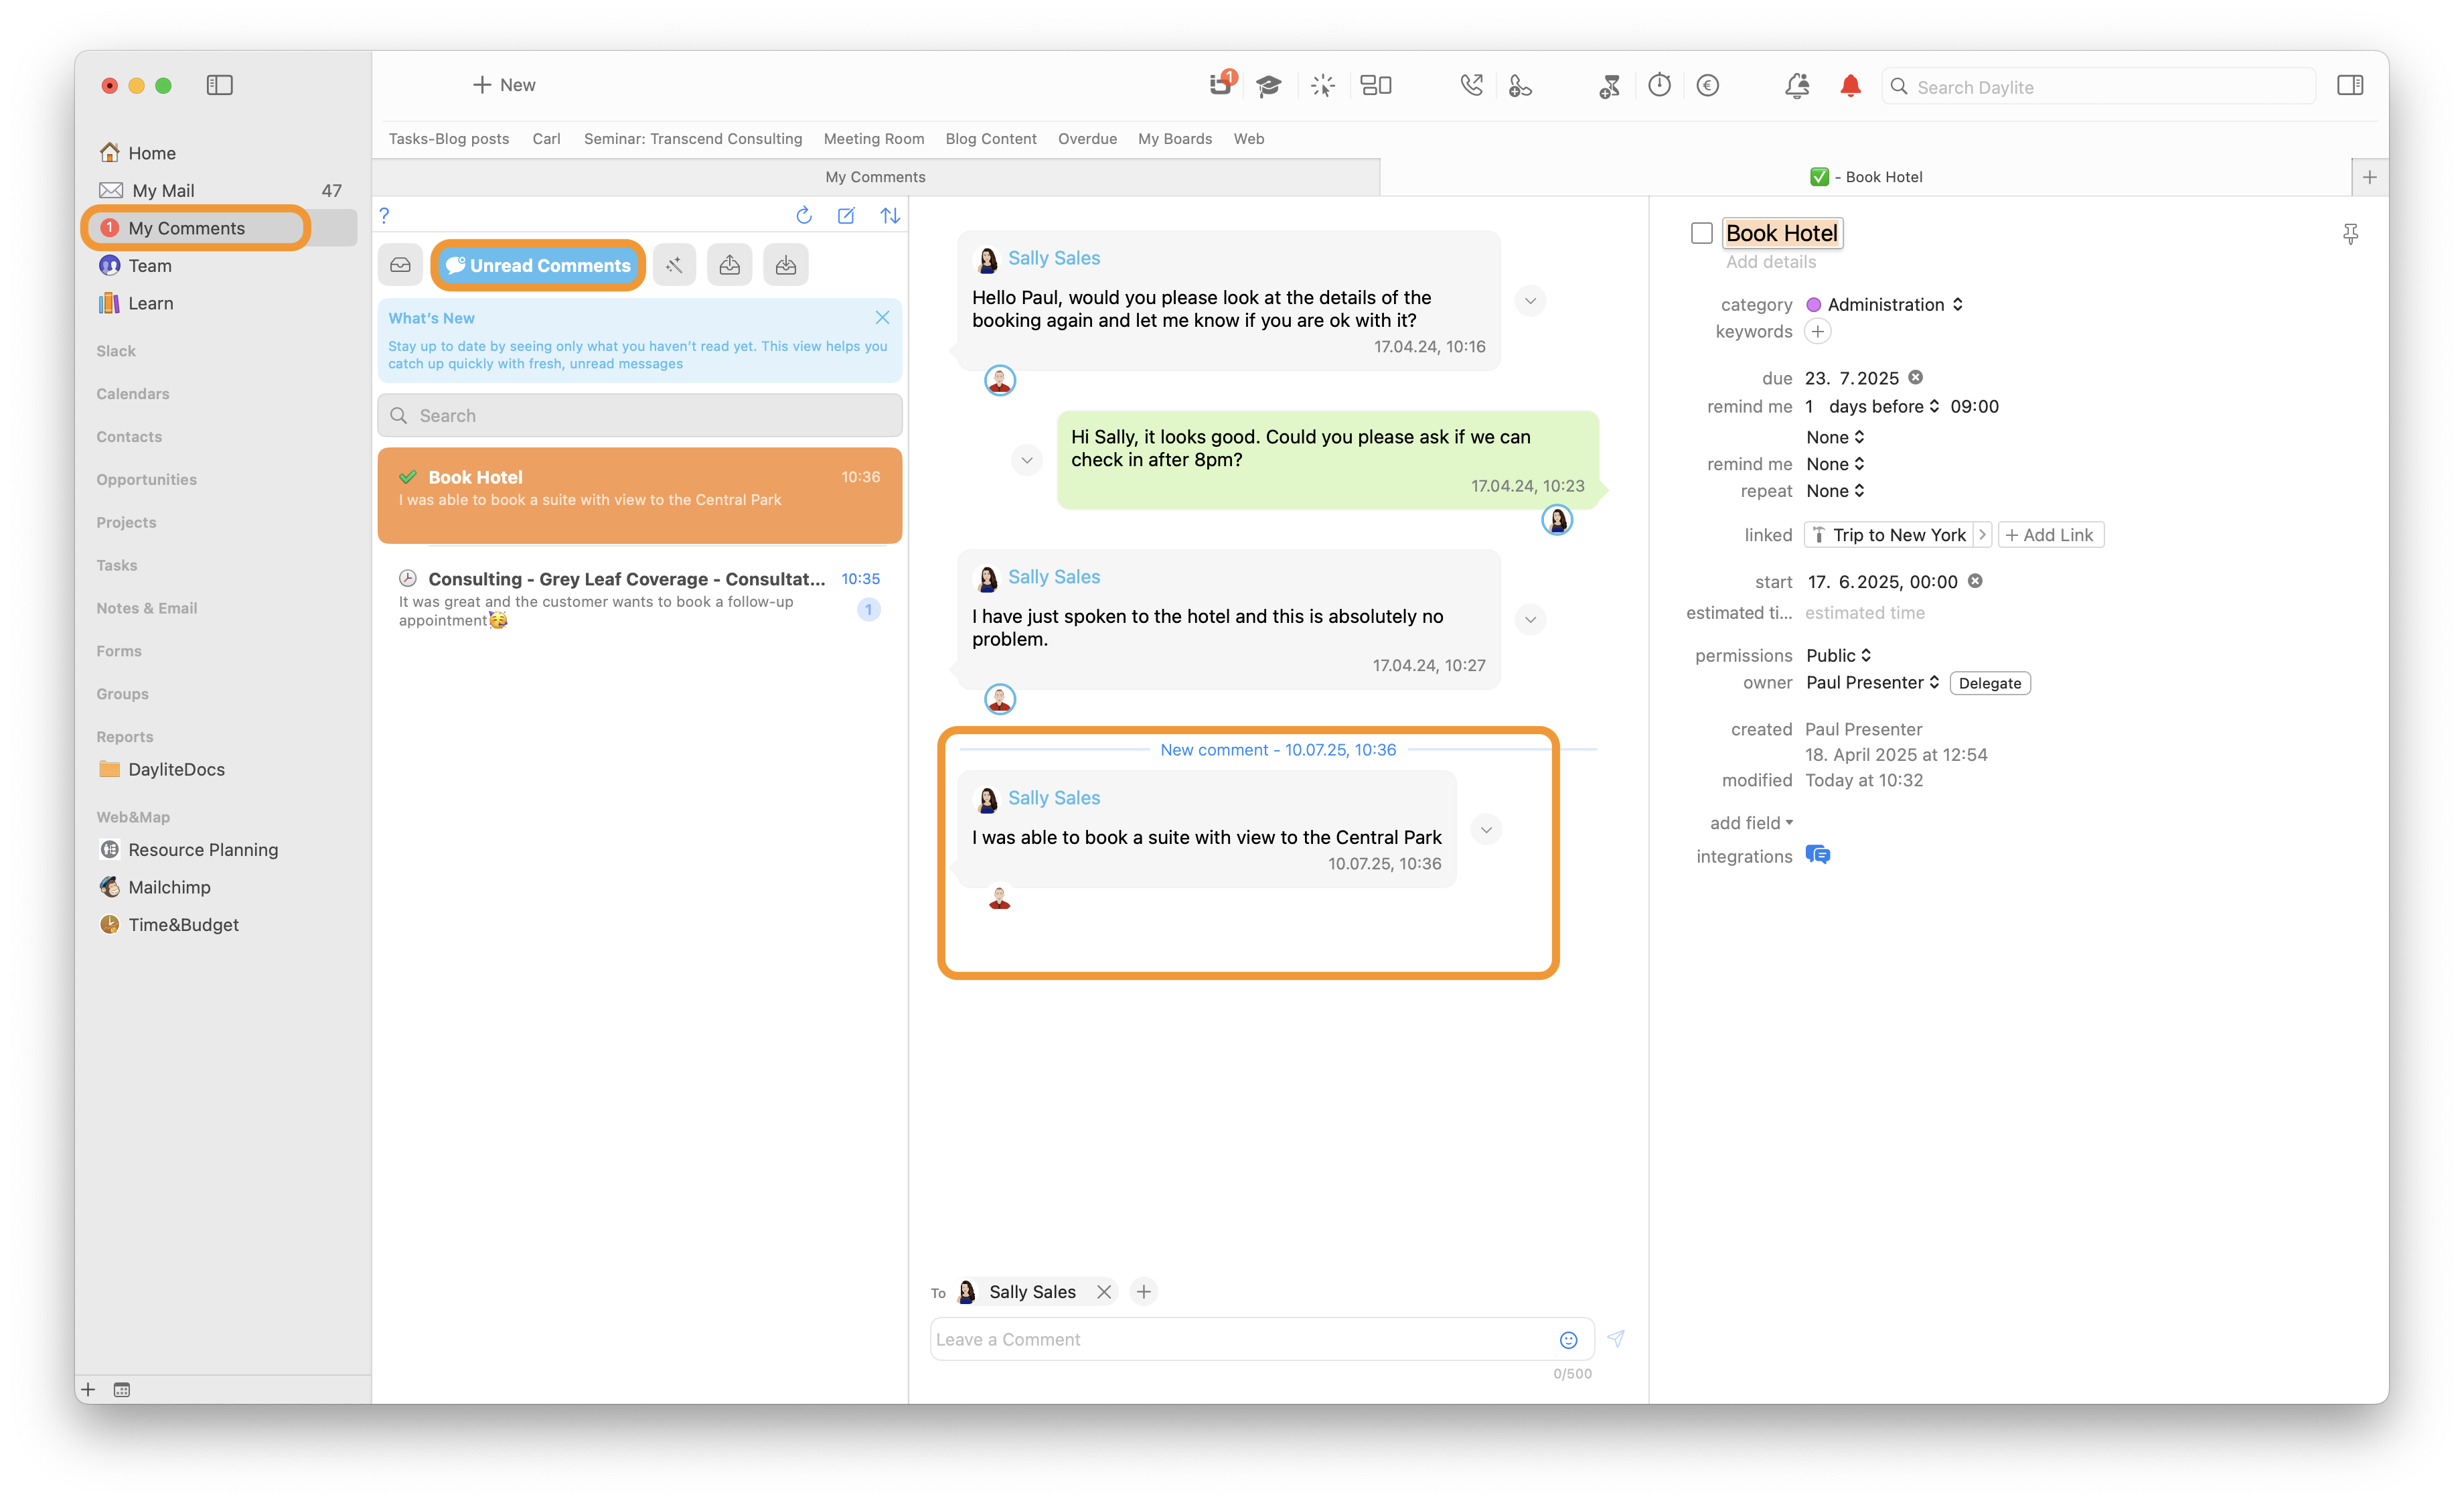Image resolution: width=2464 pixels, height=1503 pixels.
Task: Add a keyword with the plus button
Action: click(1817, 331)
